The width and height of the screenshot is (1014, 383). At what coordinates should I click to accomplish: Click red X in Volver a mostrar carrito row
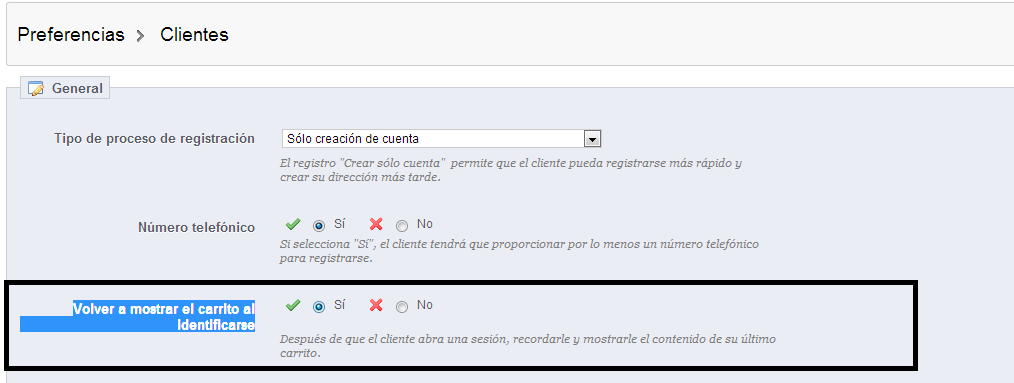pos(376,305)
